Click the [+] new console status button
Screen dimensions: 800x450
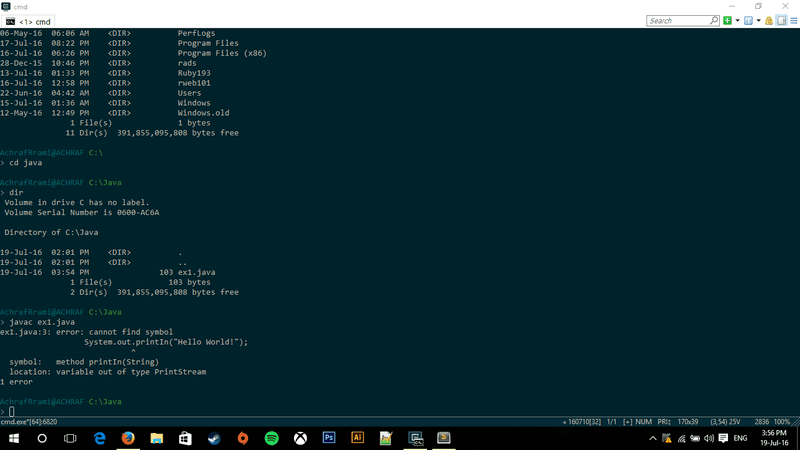click(628, 422)
